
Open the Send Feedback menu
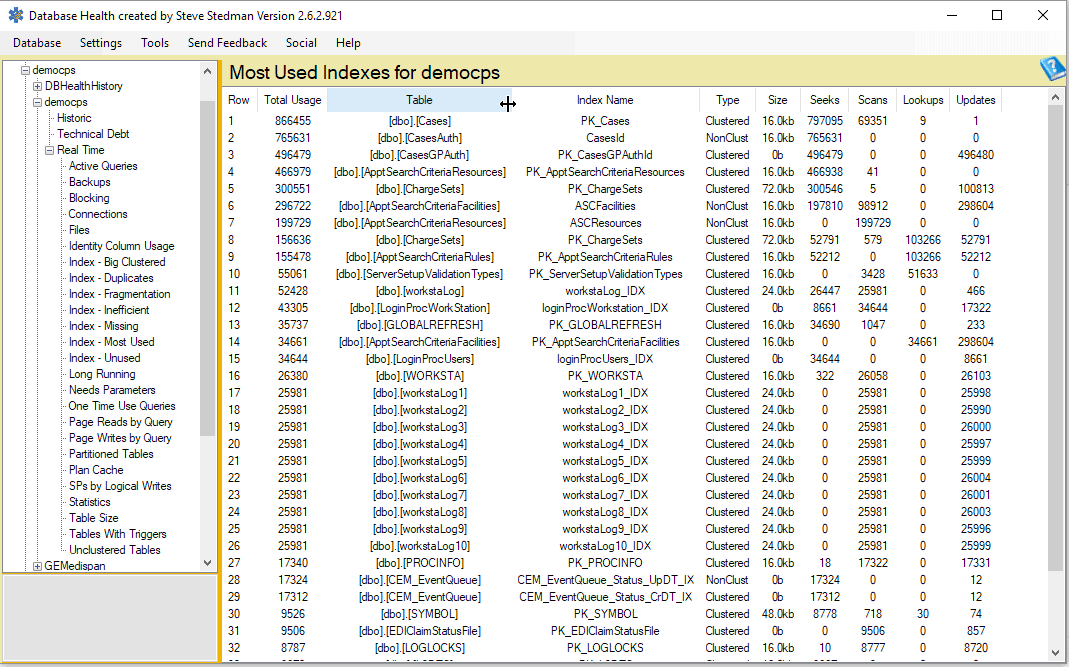click(x=227, y=43)
